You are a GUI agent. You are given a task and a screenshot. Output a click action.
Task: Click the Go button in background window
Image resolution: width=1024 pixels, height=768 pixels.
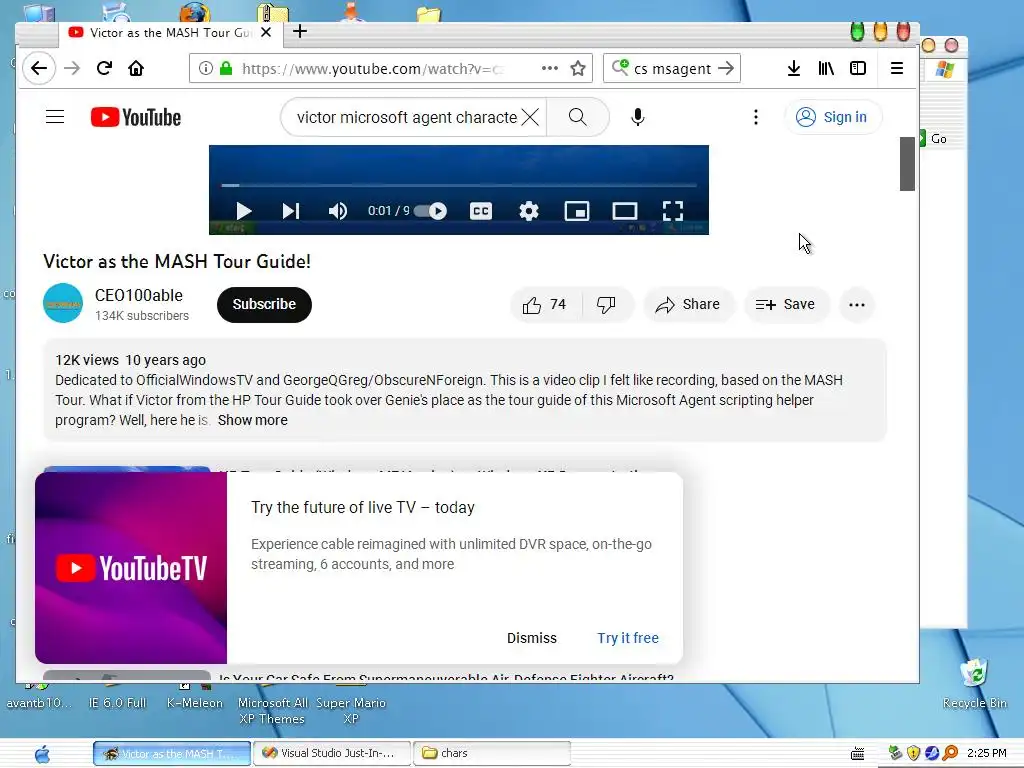coord(934,138)
